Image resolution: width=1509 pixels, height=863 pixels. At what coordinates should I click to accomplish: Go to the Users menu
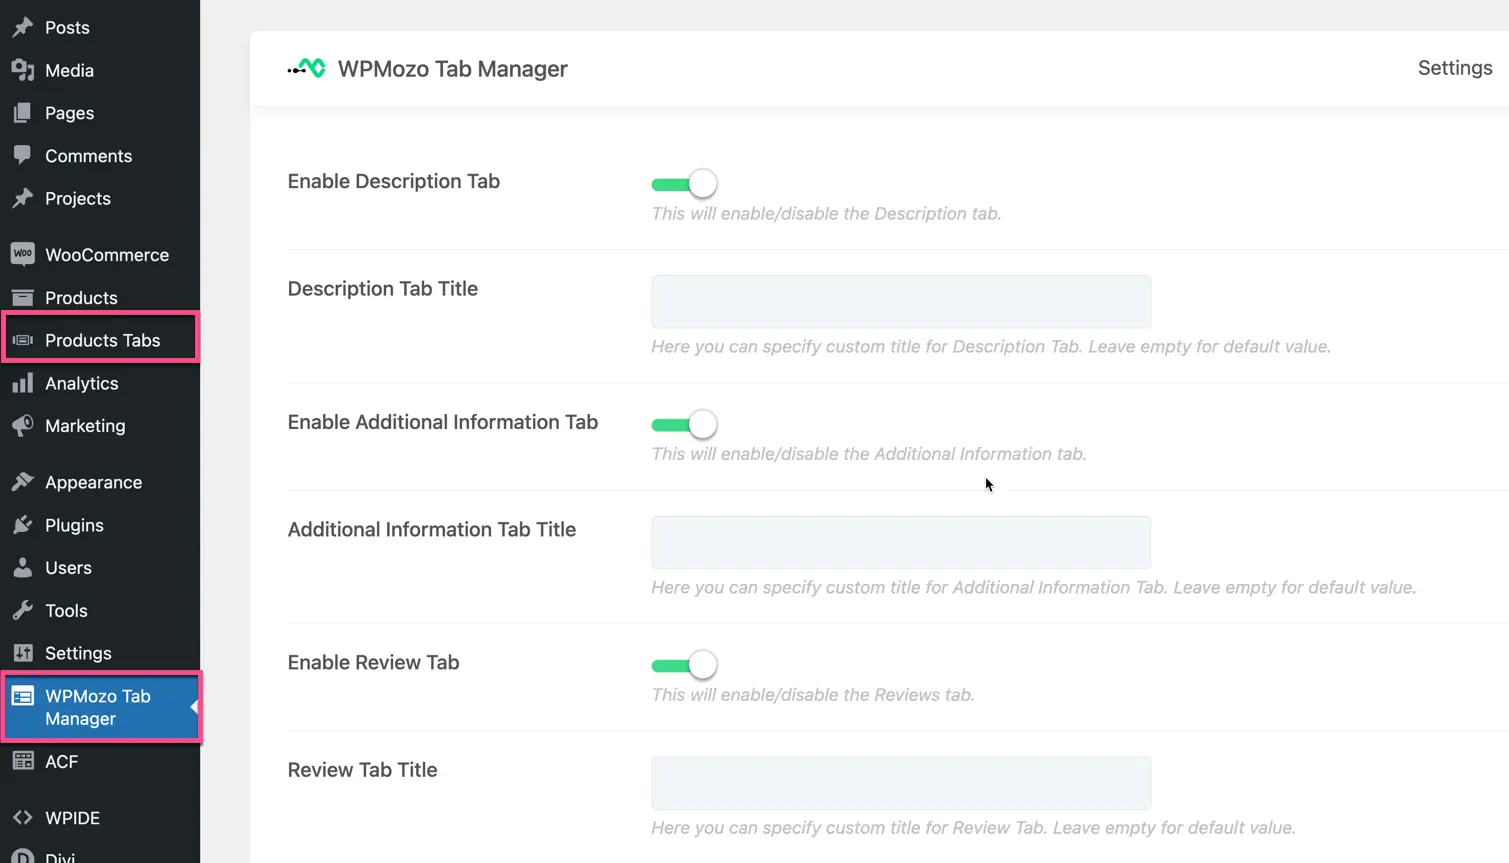(68, 568)
